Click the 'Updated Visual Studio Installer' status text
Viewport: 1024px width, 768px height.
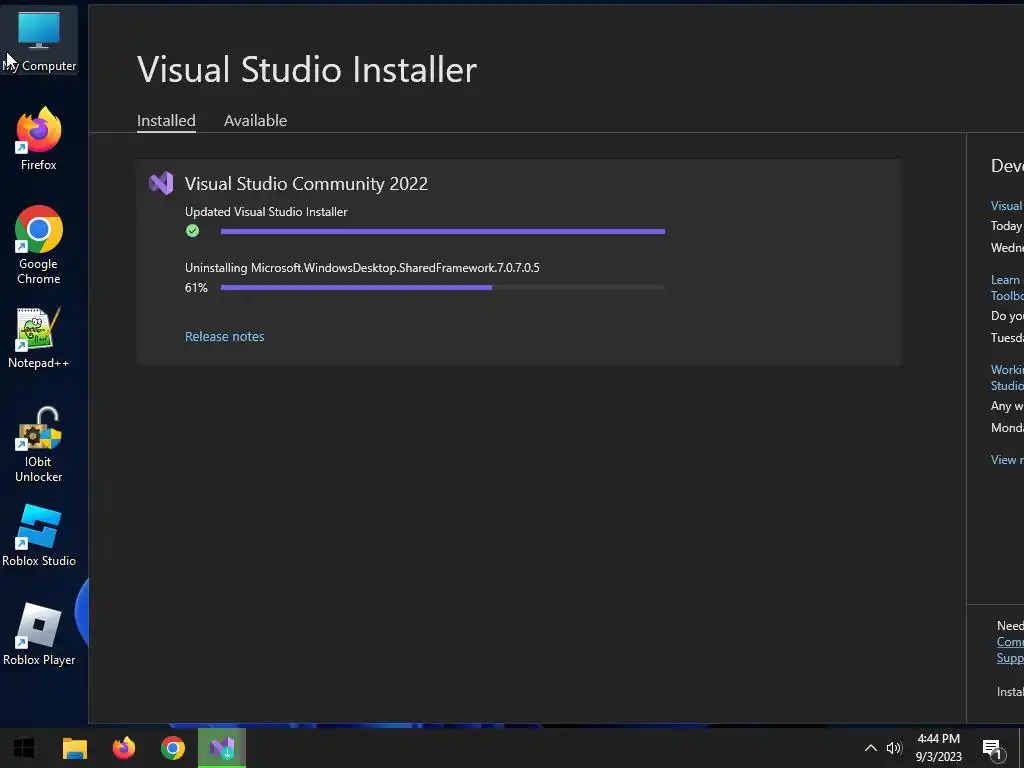pos(266,212)
